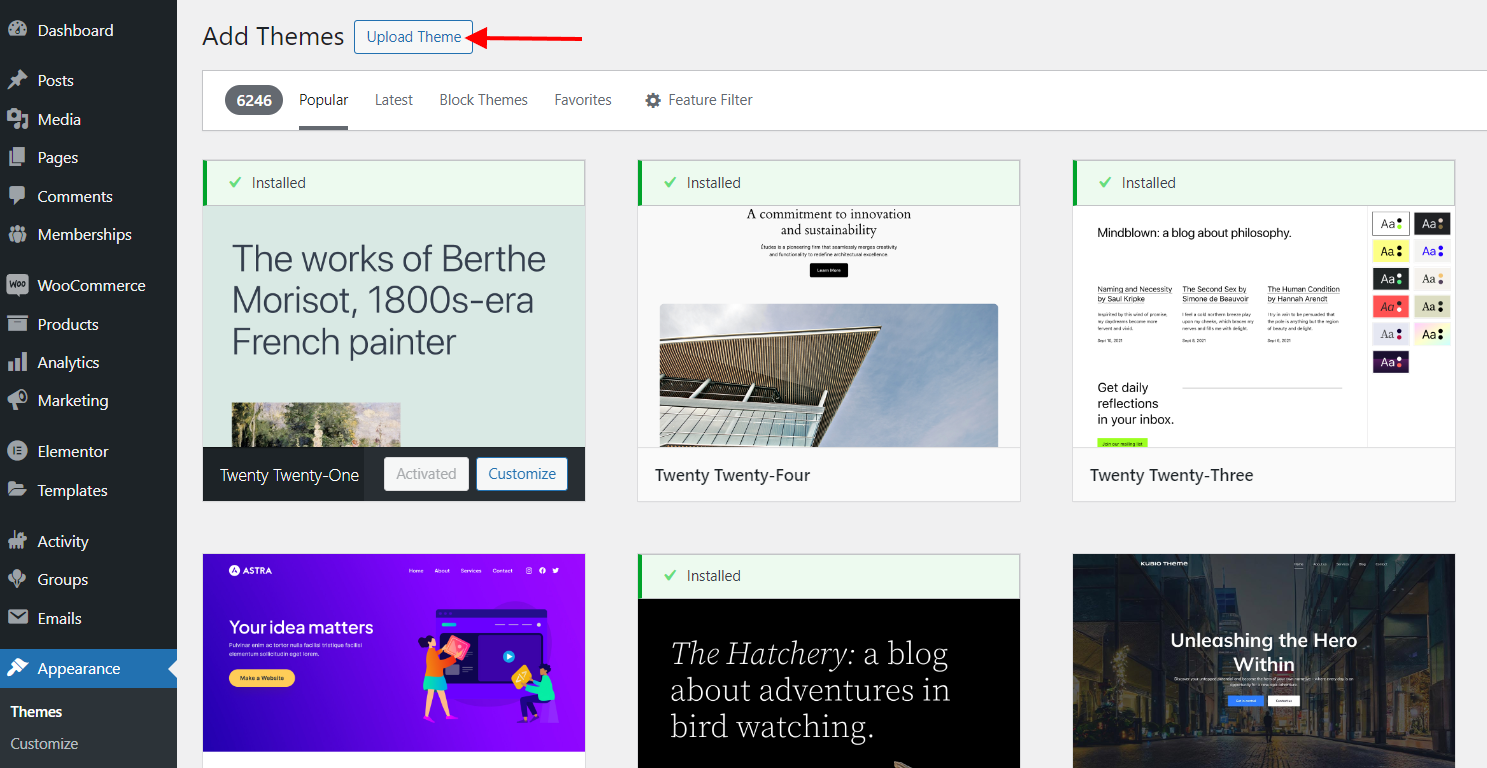
Task: Switch to the Latest themes tab
Action: pos(393,100)
